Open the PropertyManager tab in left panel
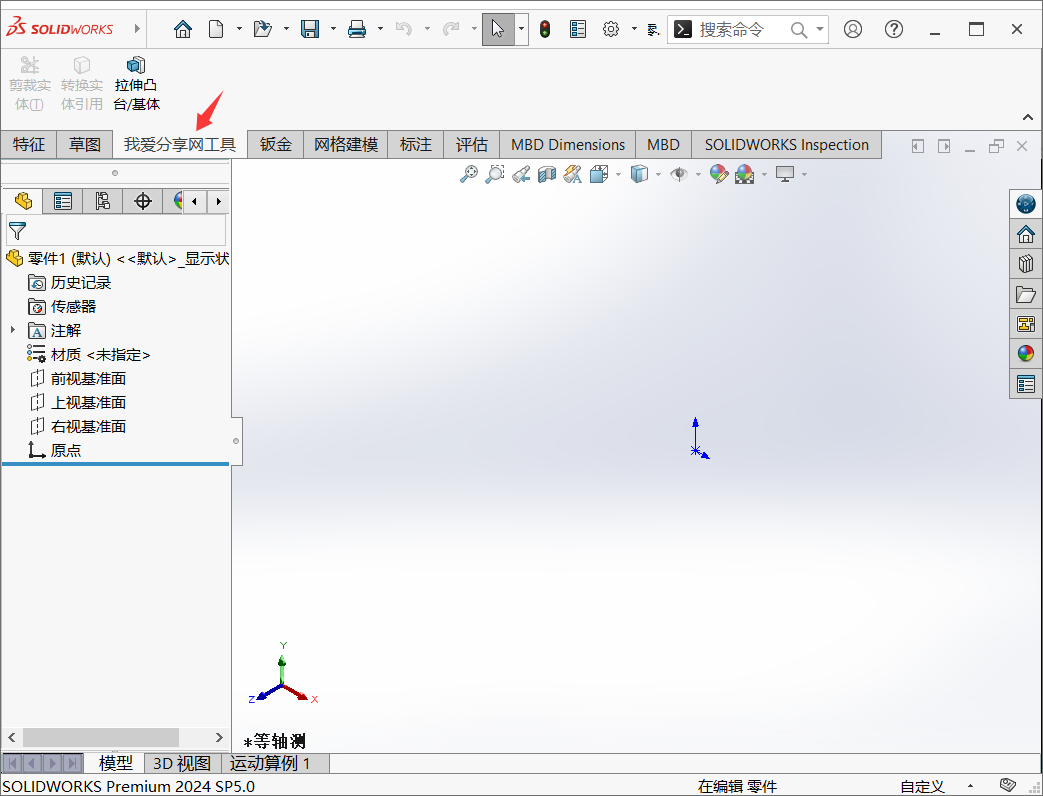This screenshot has height=796, width=1043. [63, 201]
